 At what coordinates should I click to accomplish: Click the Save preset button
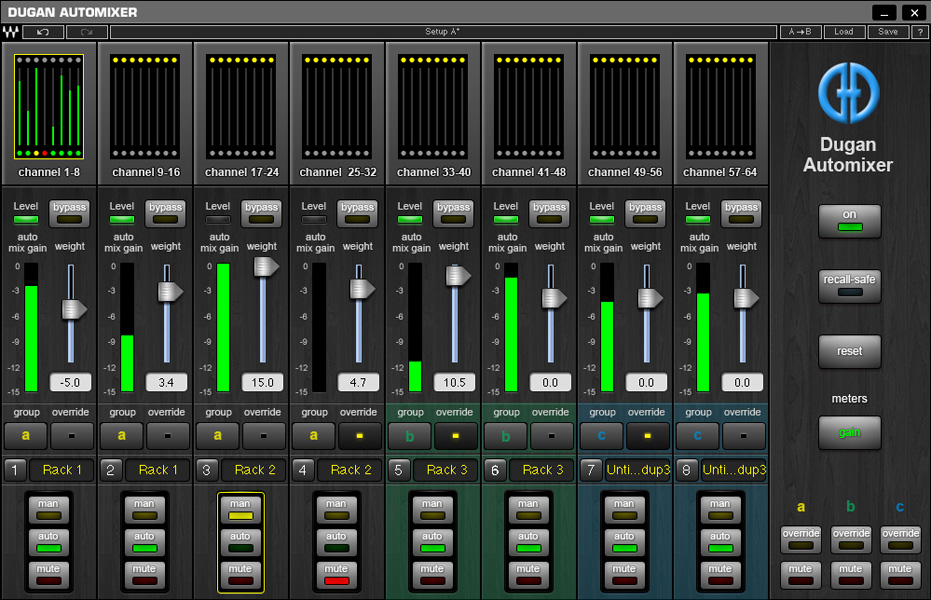(888, 32)
